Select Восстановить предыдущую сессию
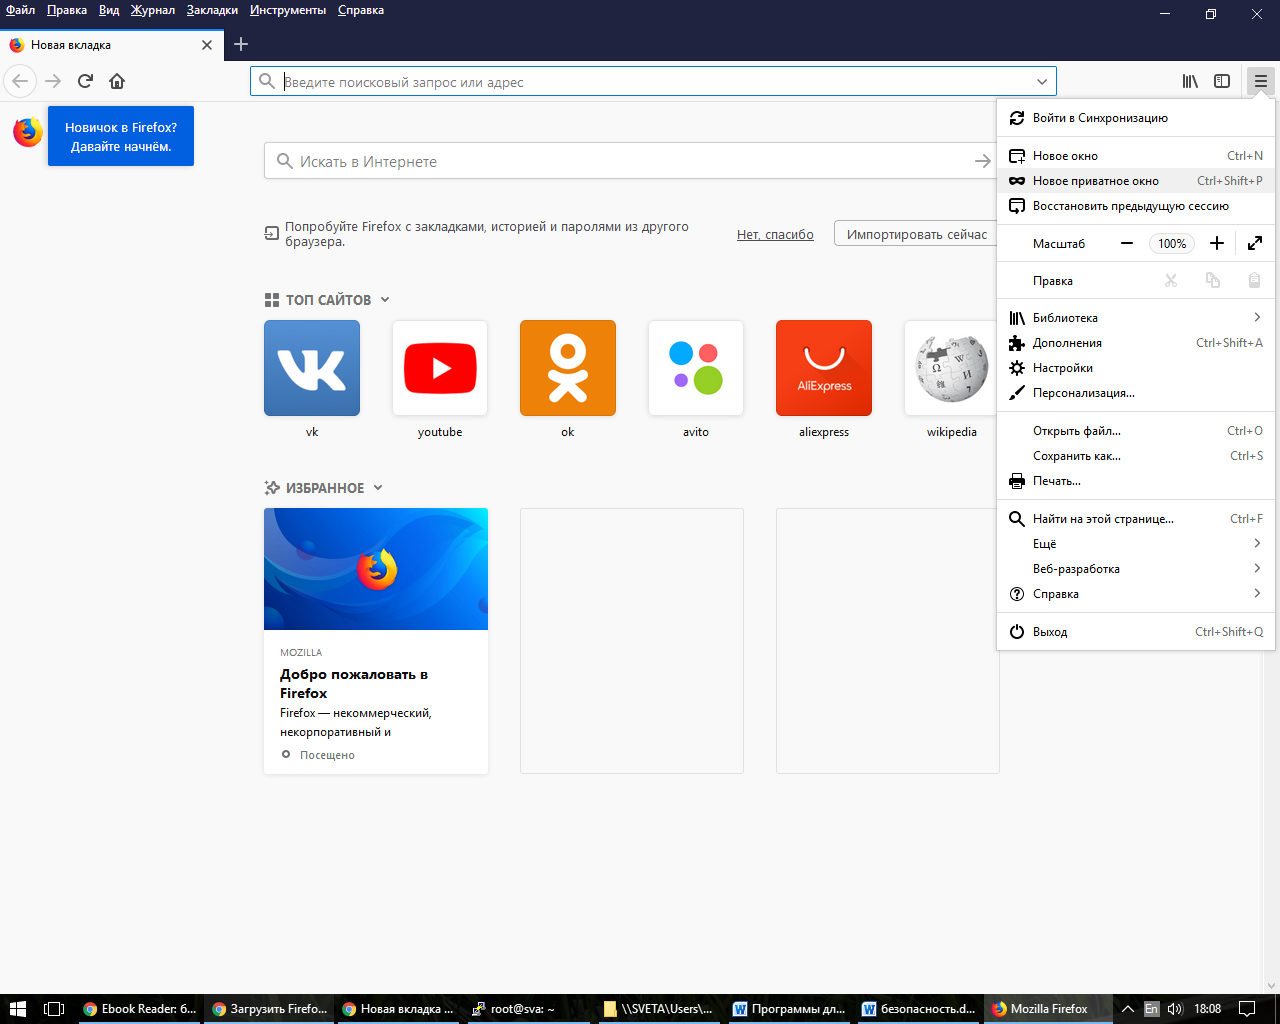The image size is (1280, 1024). click(x=1136, y=206)
